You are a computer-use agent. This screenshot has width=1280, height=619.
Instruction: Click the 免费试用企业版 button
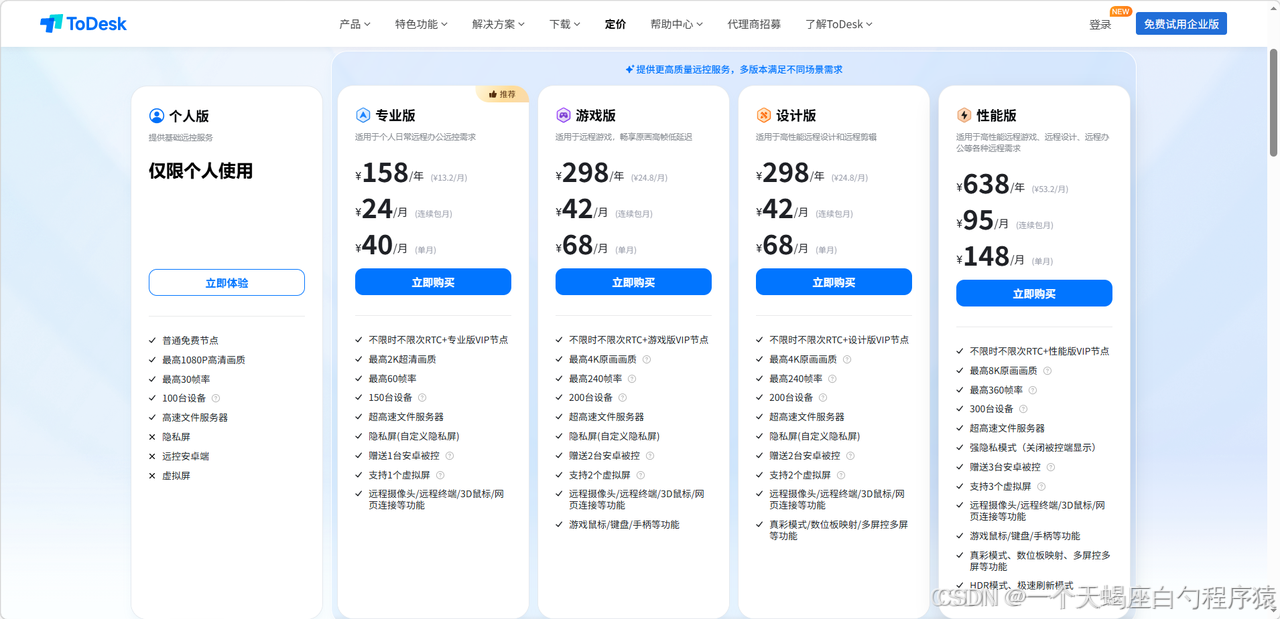pos(1181,23)
